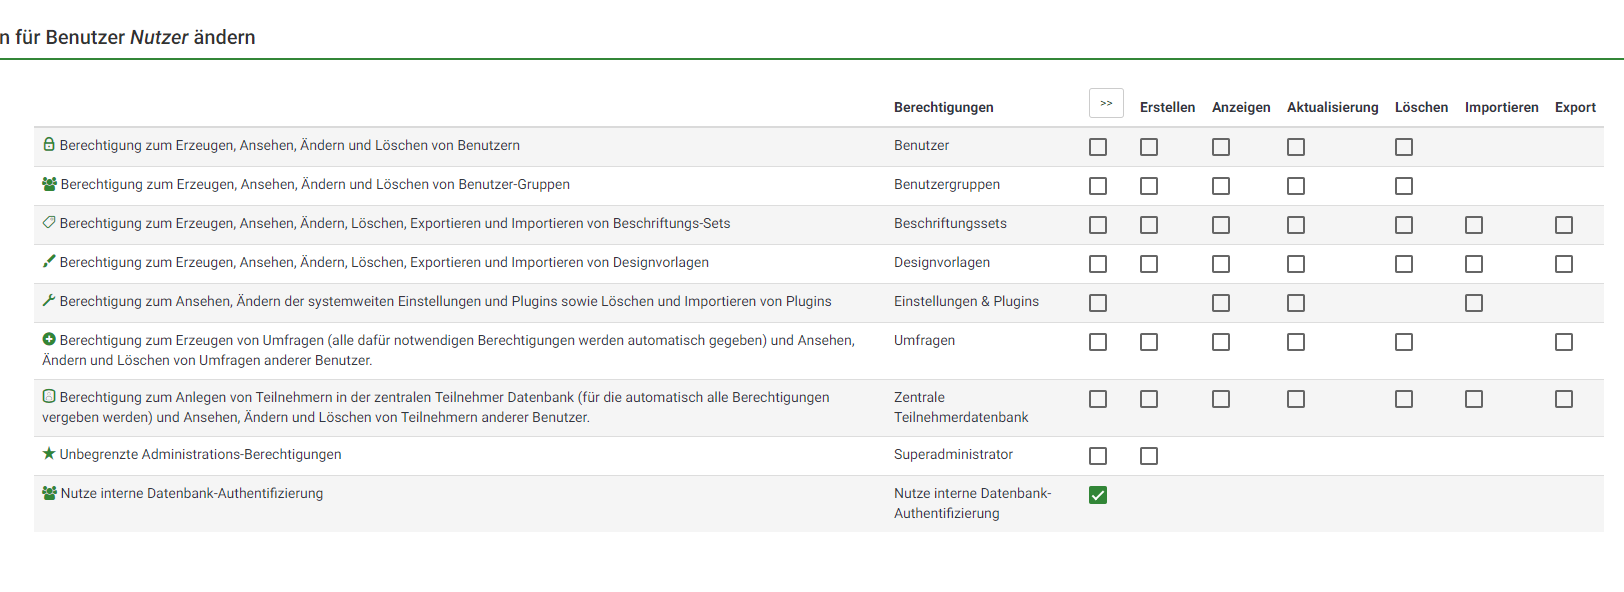Click the Berechtigungen column header
This screenshot has height=592, width=1624.
coord(943,108)
